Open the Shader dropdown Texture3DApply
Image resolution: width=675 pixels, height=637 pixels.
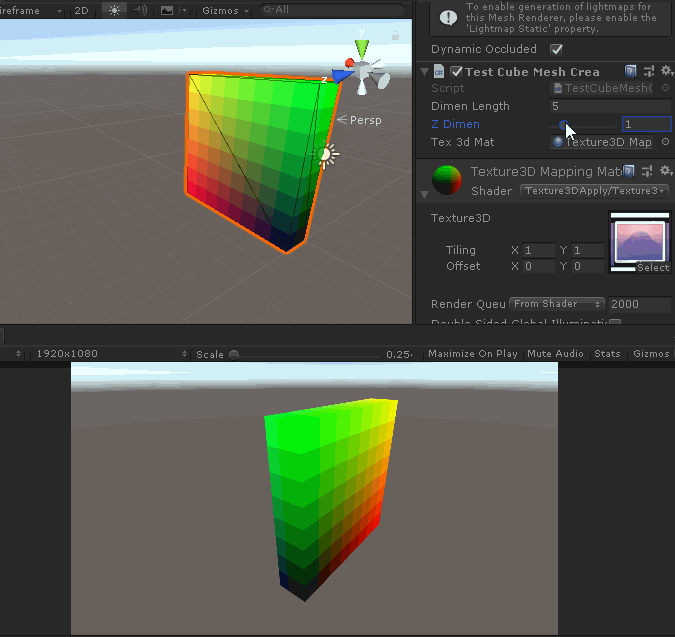[594, 191]
